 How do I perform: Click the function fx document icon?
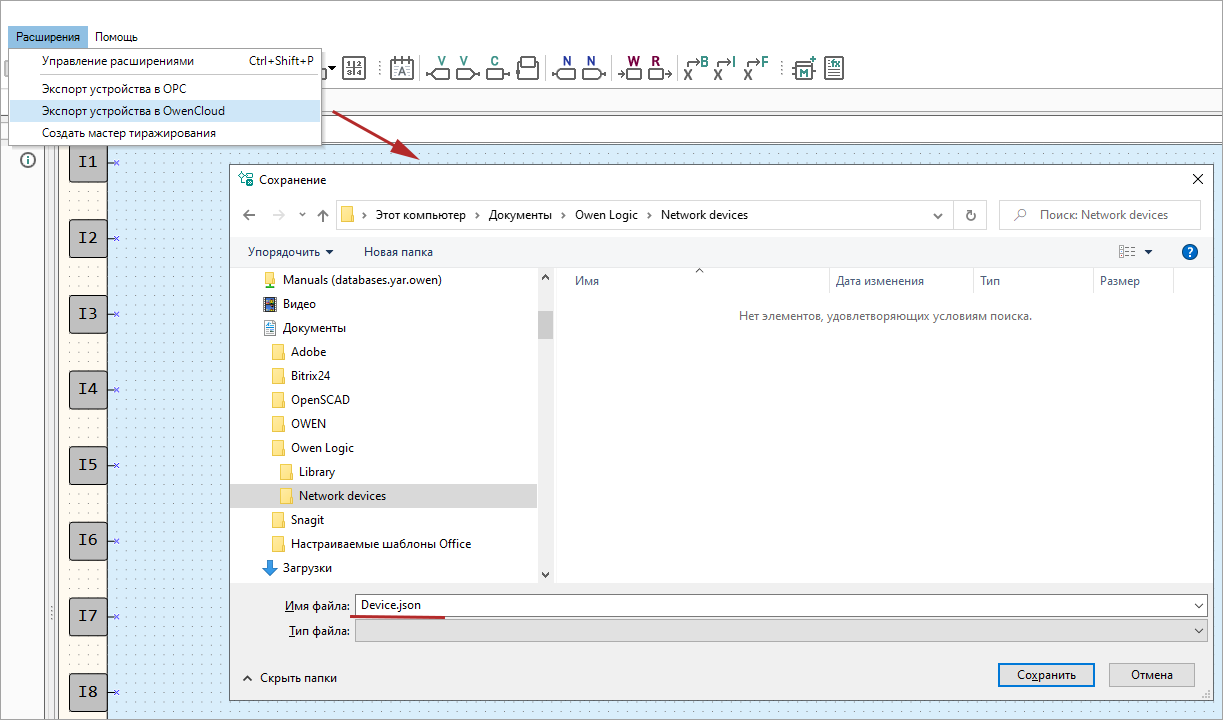(834, 68)
